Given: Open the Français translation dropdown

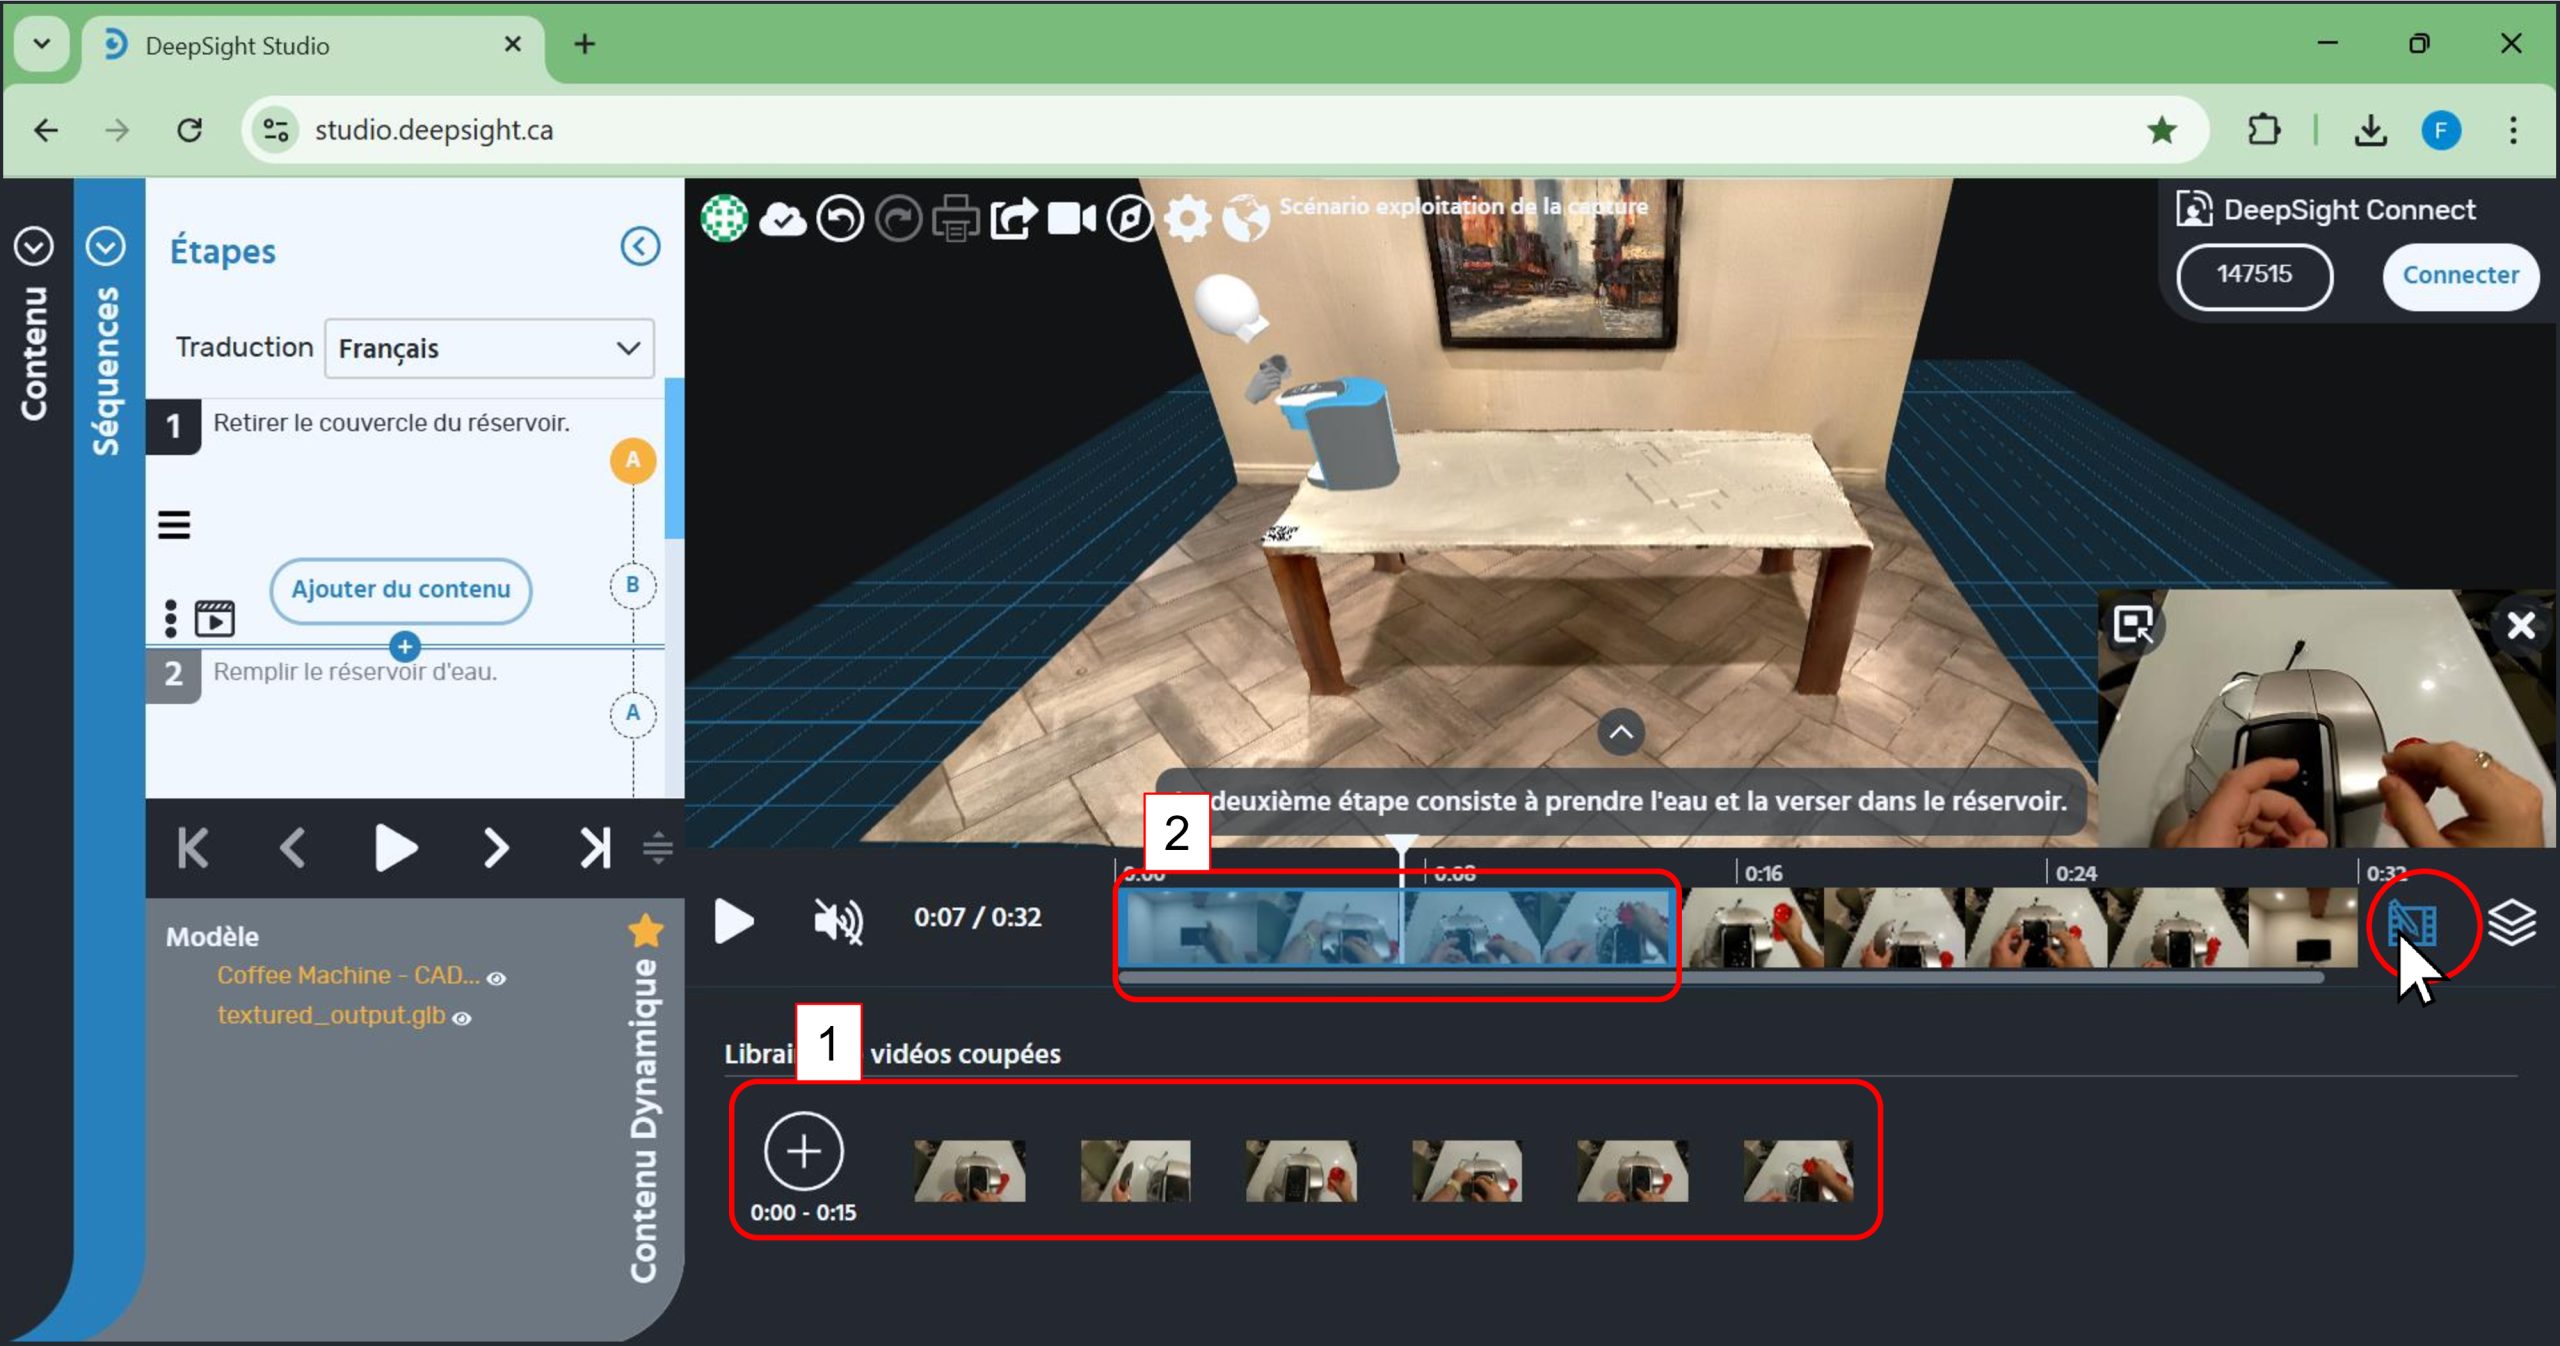Looking at the screenshot, I should coord(489,348).
